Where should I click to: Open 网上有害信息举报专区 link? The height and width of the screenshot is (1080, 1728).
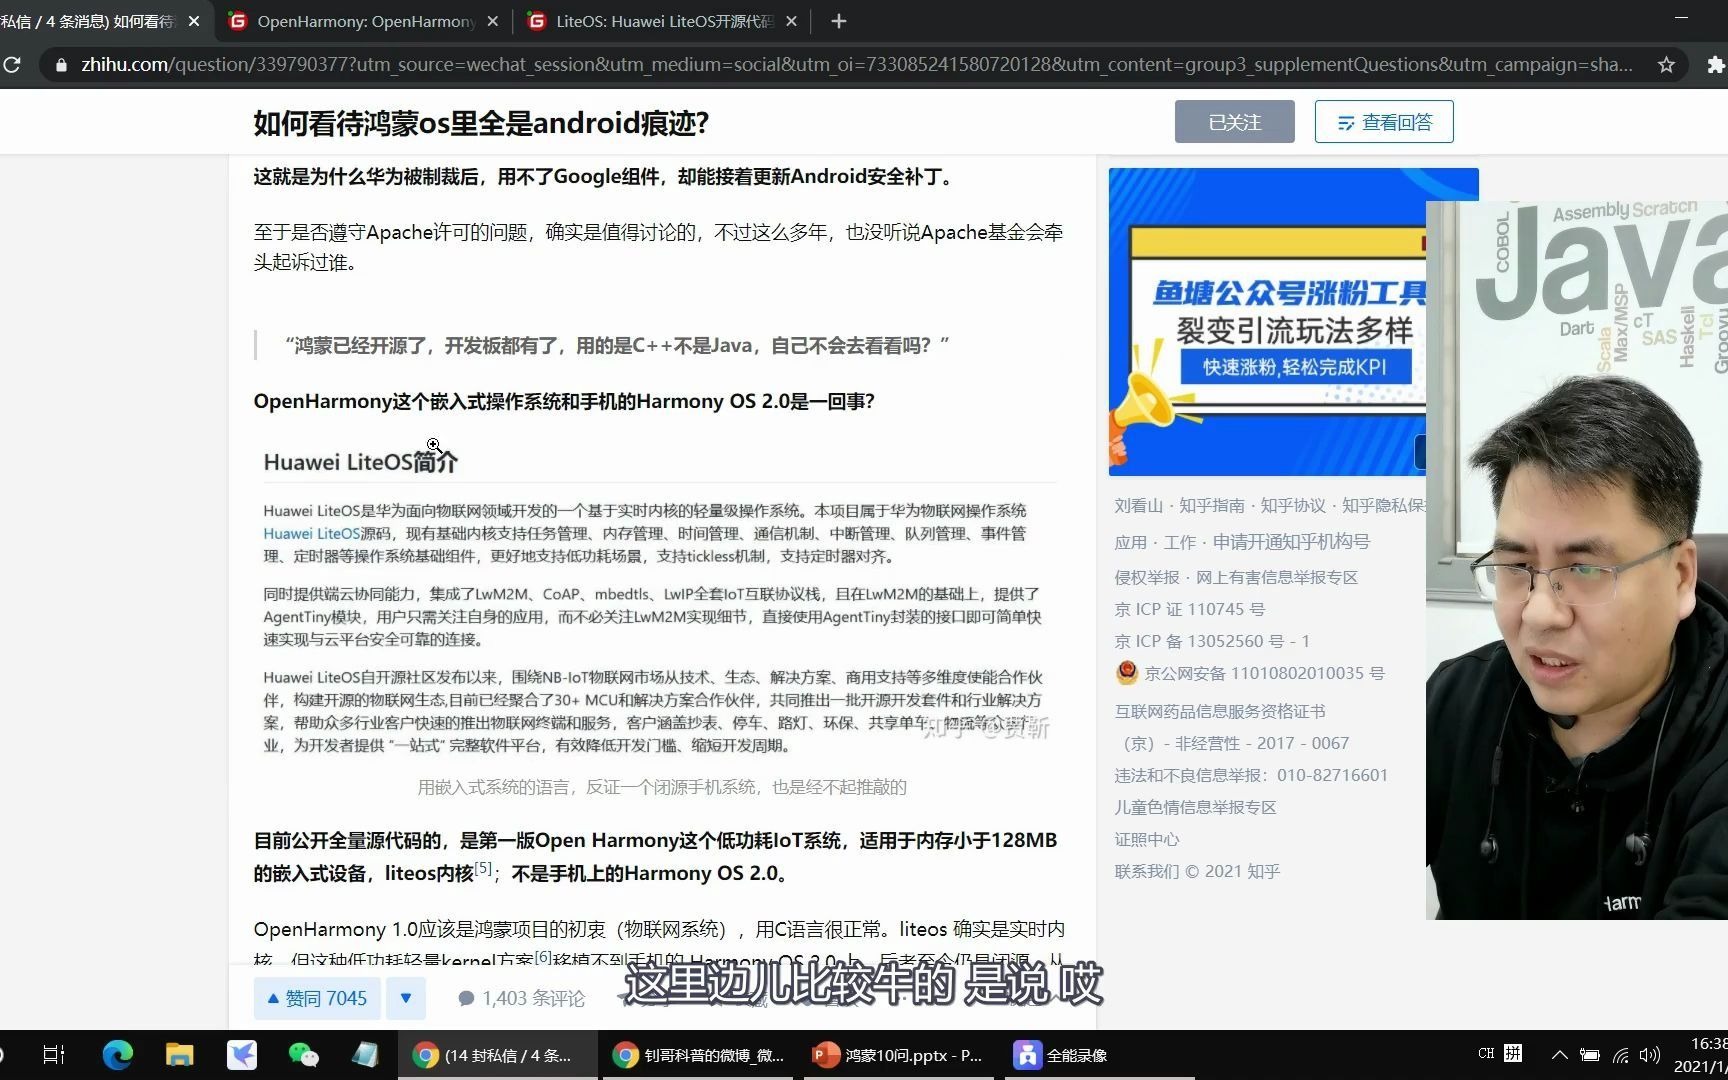pos(1277,577)
